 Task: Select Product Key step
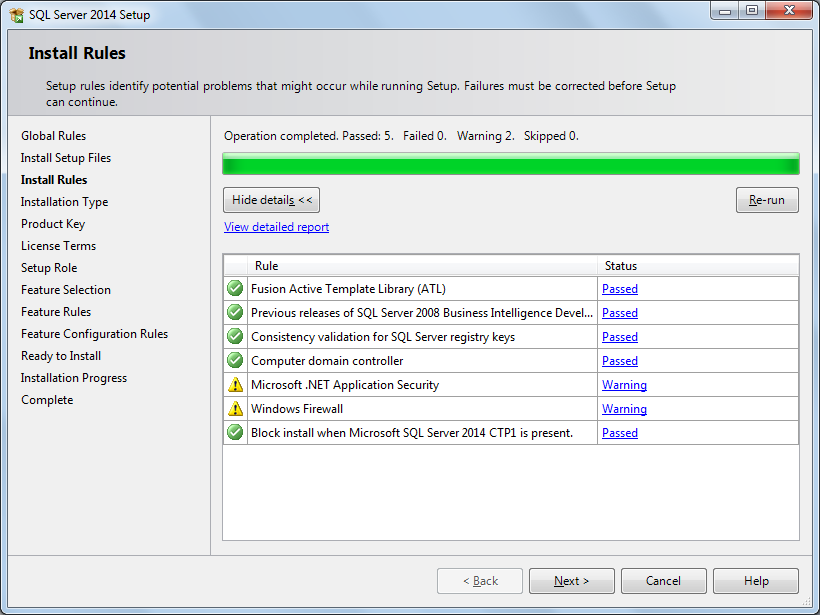tap(53, 224)
